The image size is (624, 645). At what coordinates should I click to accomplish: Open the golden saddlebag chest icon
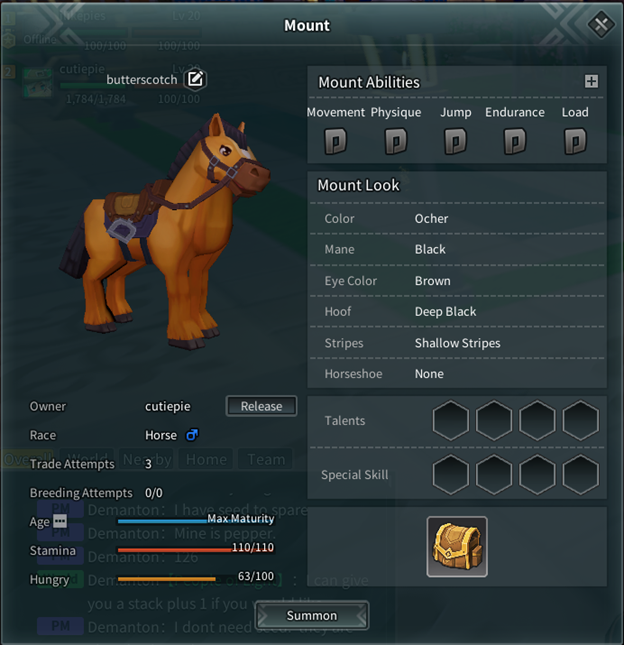coord(457,547)
